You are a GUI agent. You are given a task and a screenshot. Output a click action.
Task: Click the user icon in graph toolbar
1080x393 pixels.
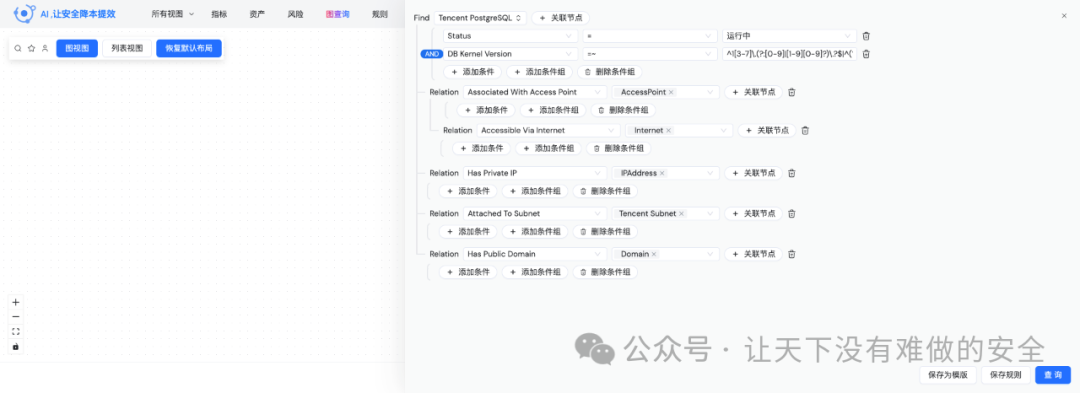[45, 48]
